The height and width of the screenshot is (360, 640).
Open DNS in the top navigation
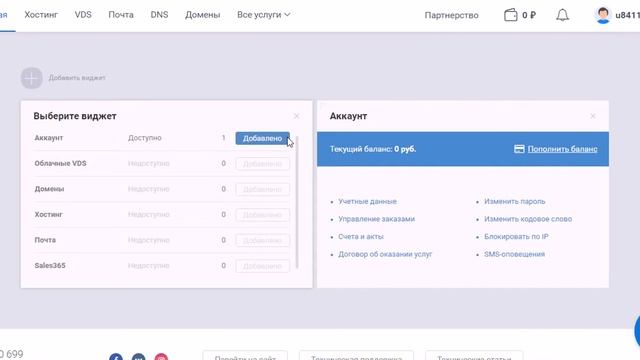[159, 15]
